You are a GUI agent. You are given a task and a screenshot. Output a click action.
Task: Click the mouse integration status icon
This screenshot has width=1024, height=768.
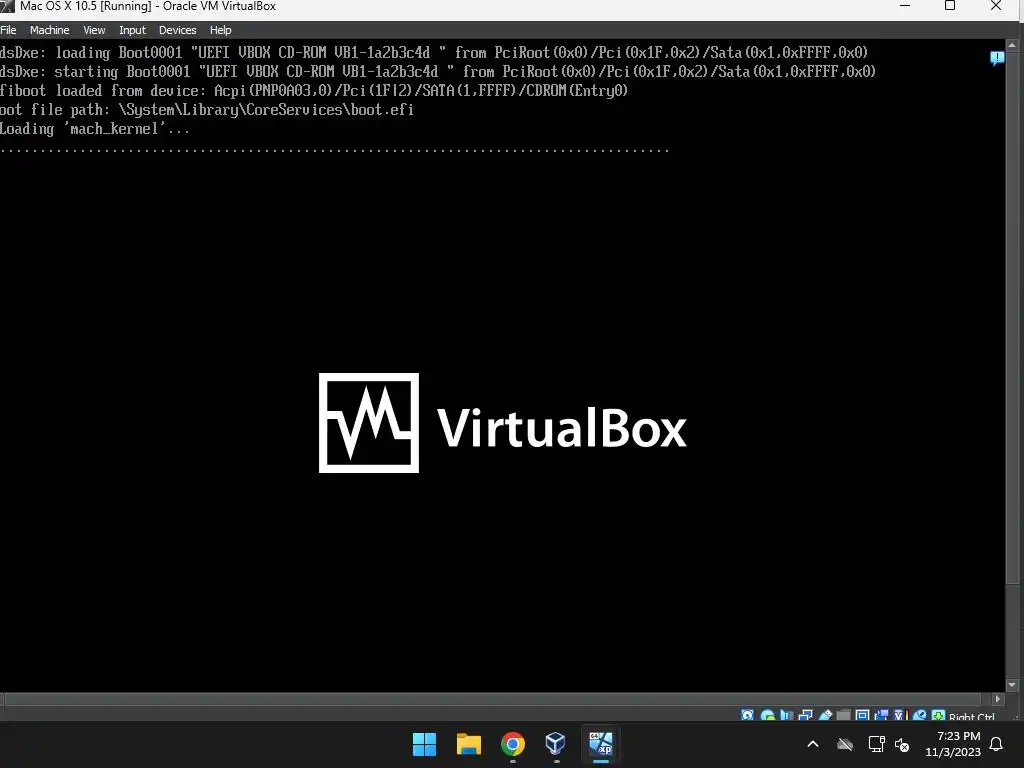(x=920, y=715)
